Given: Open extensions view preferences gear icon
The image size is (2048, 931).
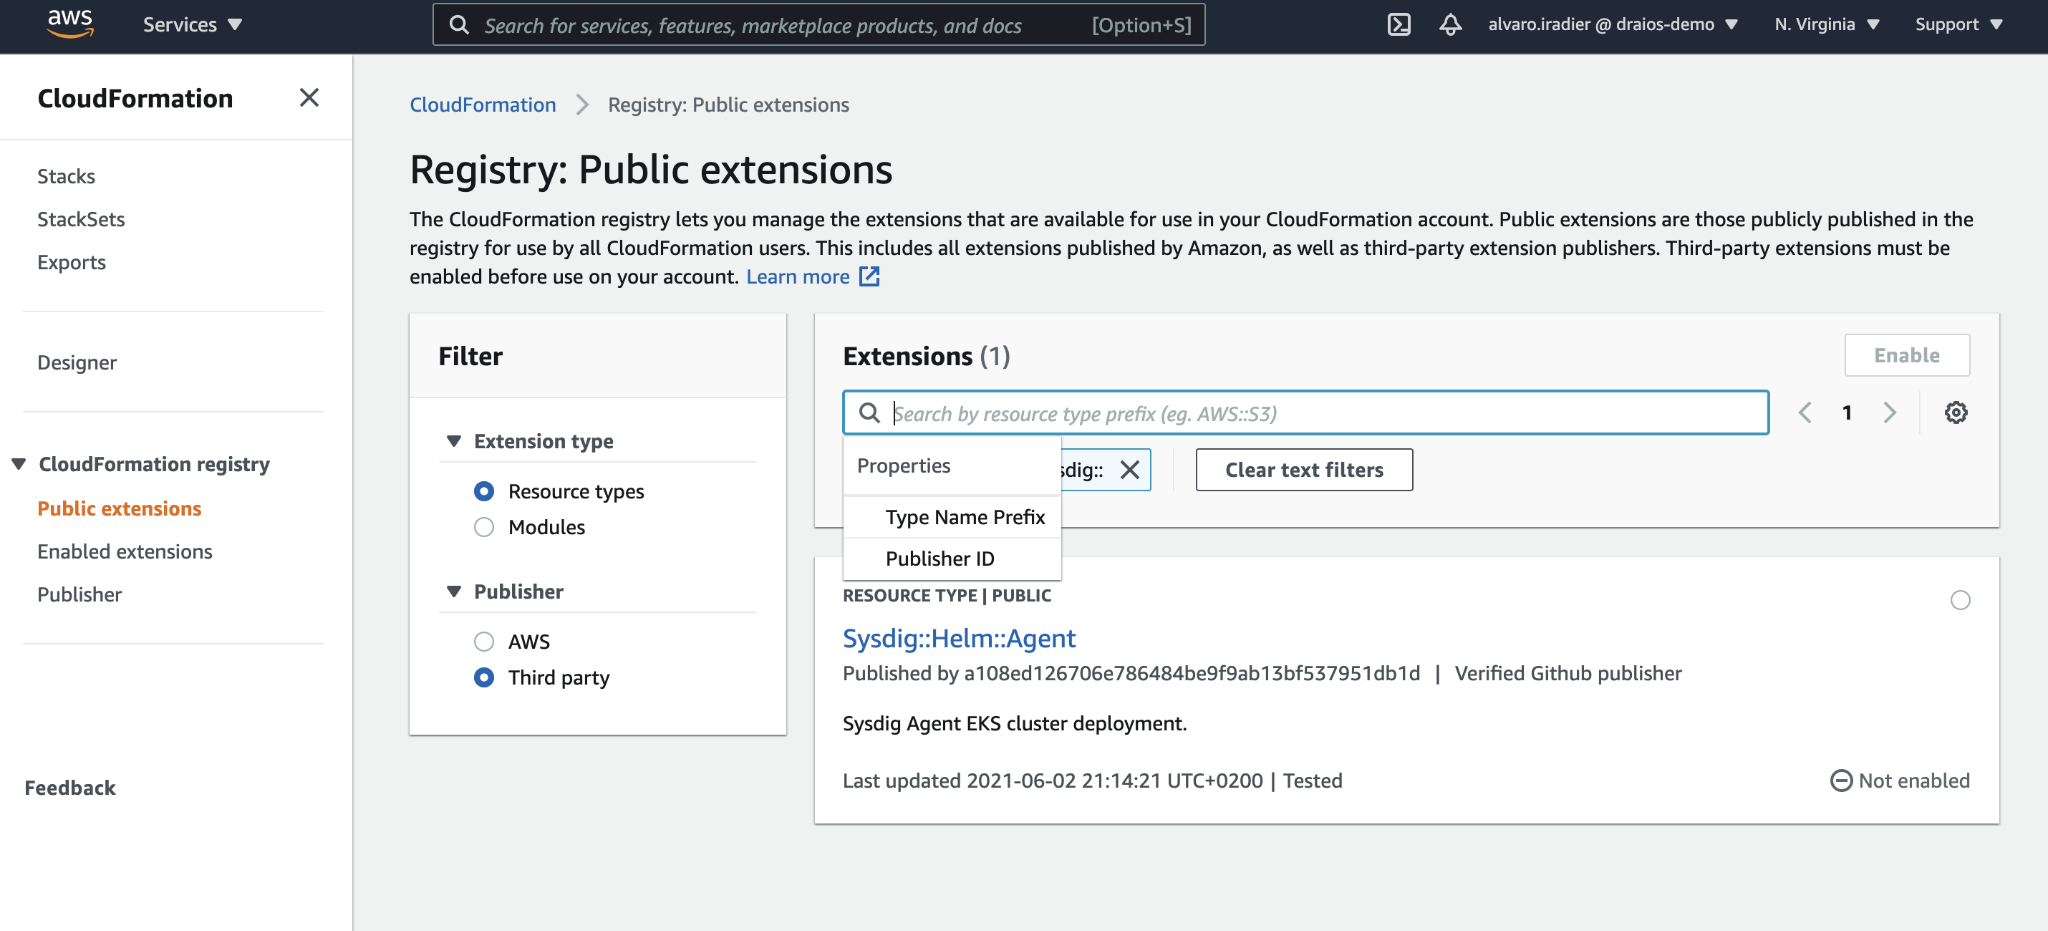Looking at the screenshot, I should pos(1956,412).
